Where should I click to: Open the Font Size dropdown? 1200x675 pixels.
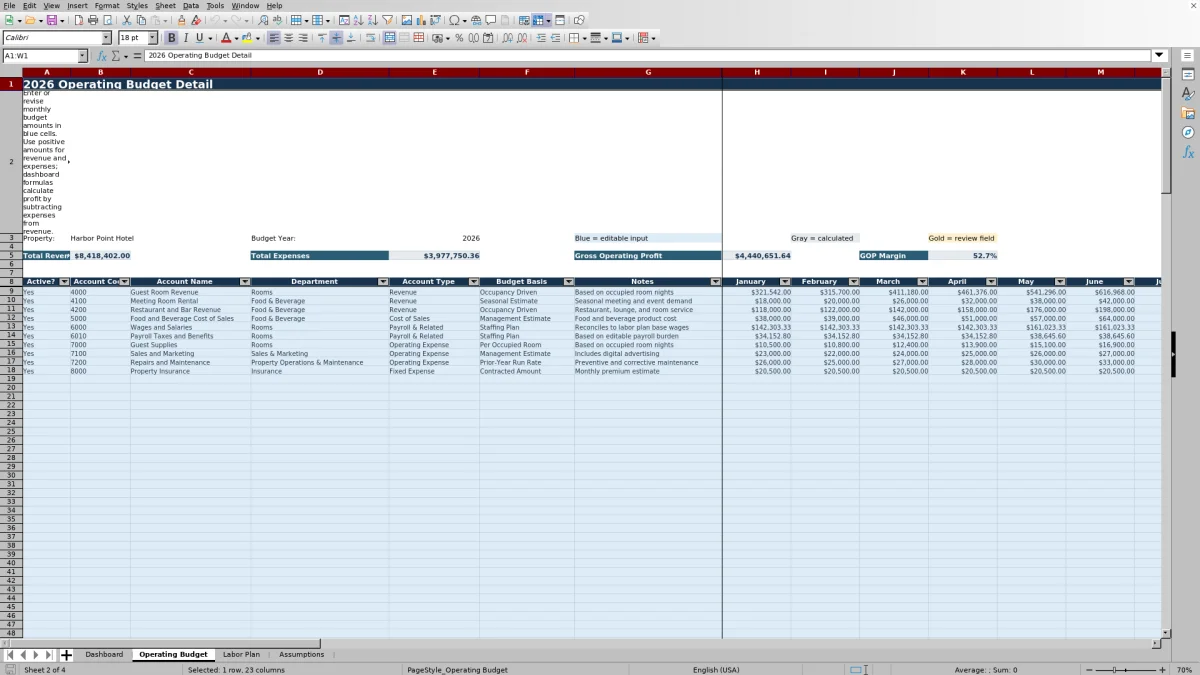153,38
